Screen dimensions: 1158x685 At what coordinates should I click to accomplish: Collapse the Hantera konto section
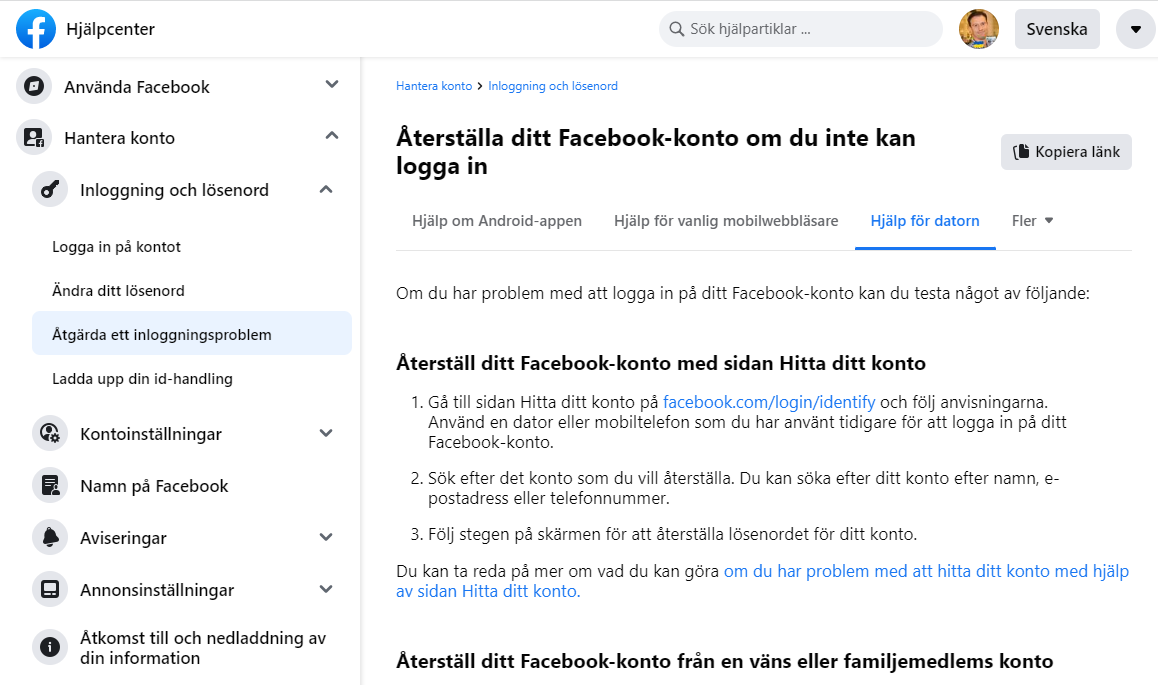coord(332,136)
